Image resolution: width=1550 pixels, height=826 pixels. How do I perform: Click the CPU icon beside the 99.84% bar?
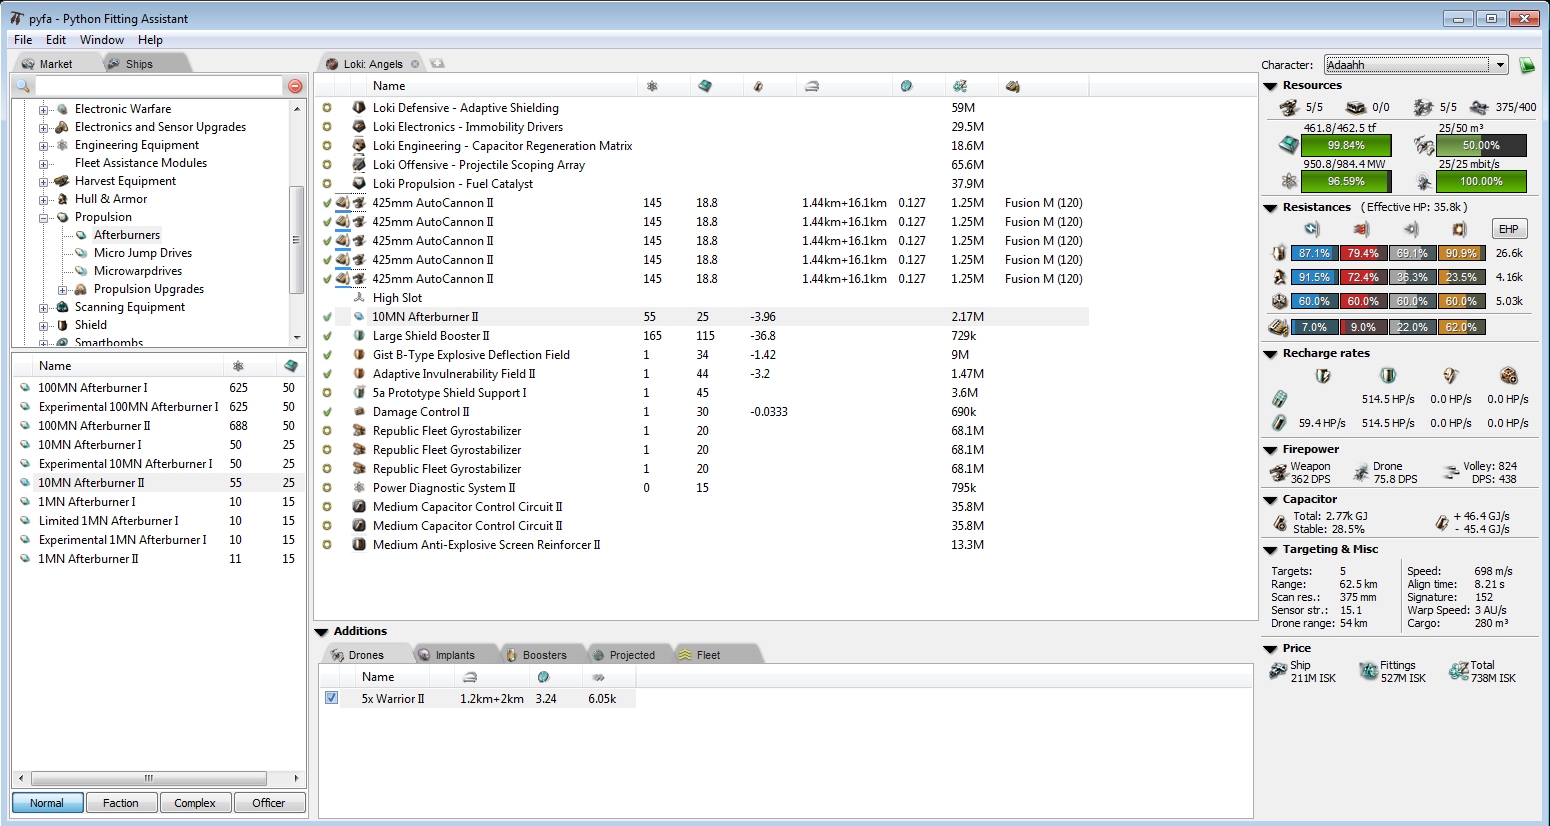tap(1289, 146)
